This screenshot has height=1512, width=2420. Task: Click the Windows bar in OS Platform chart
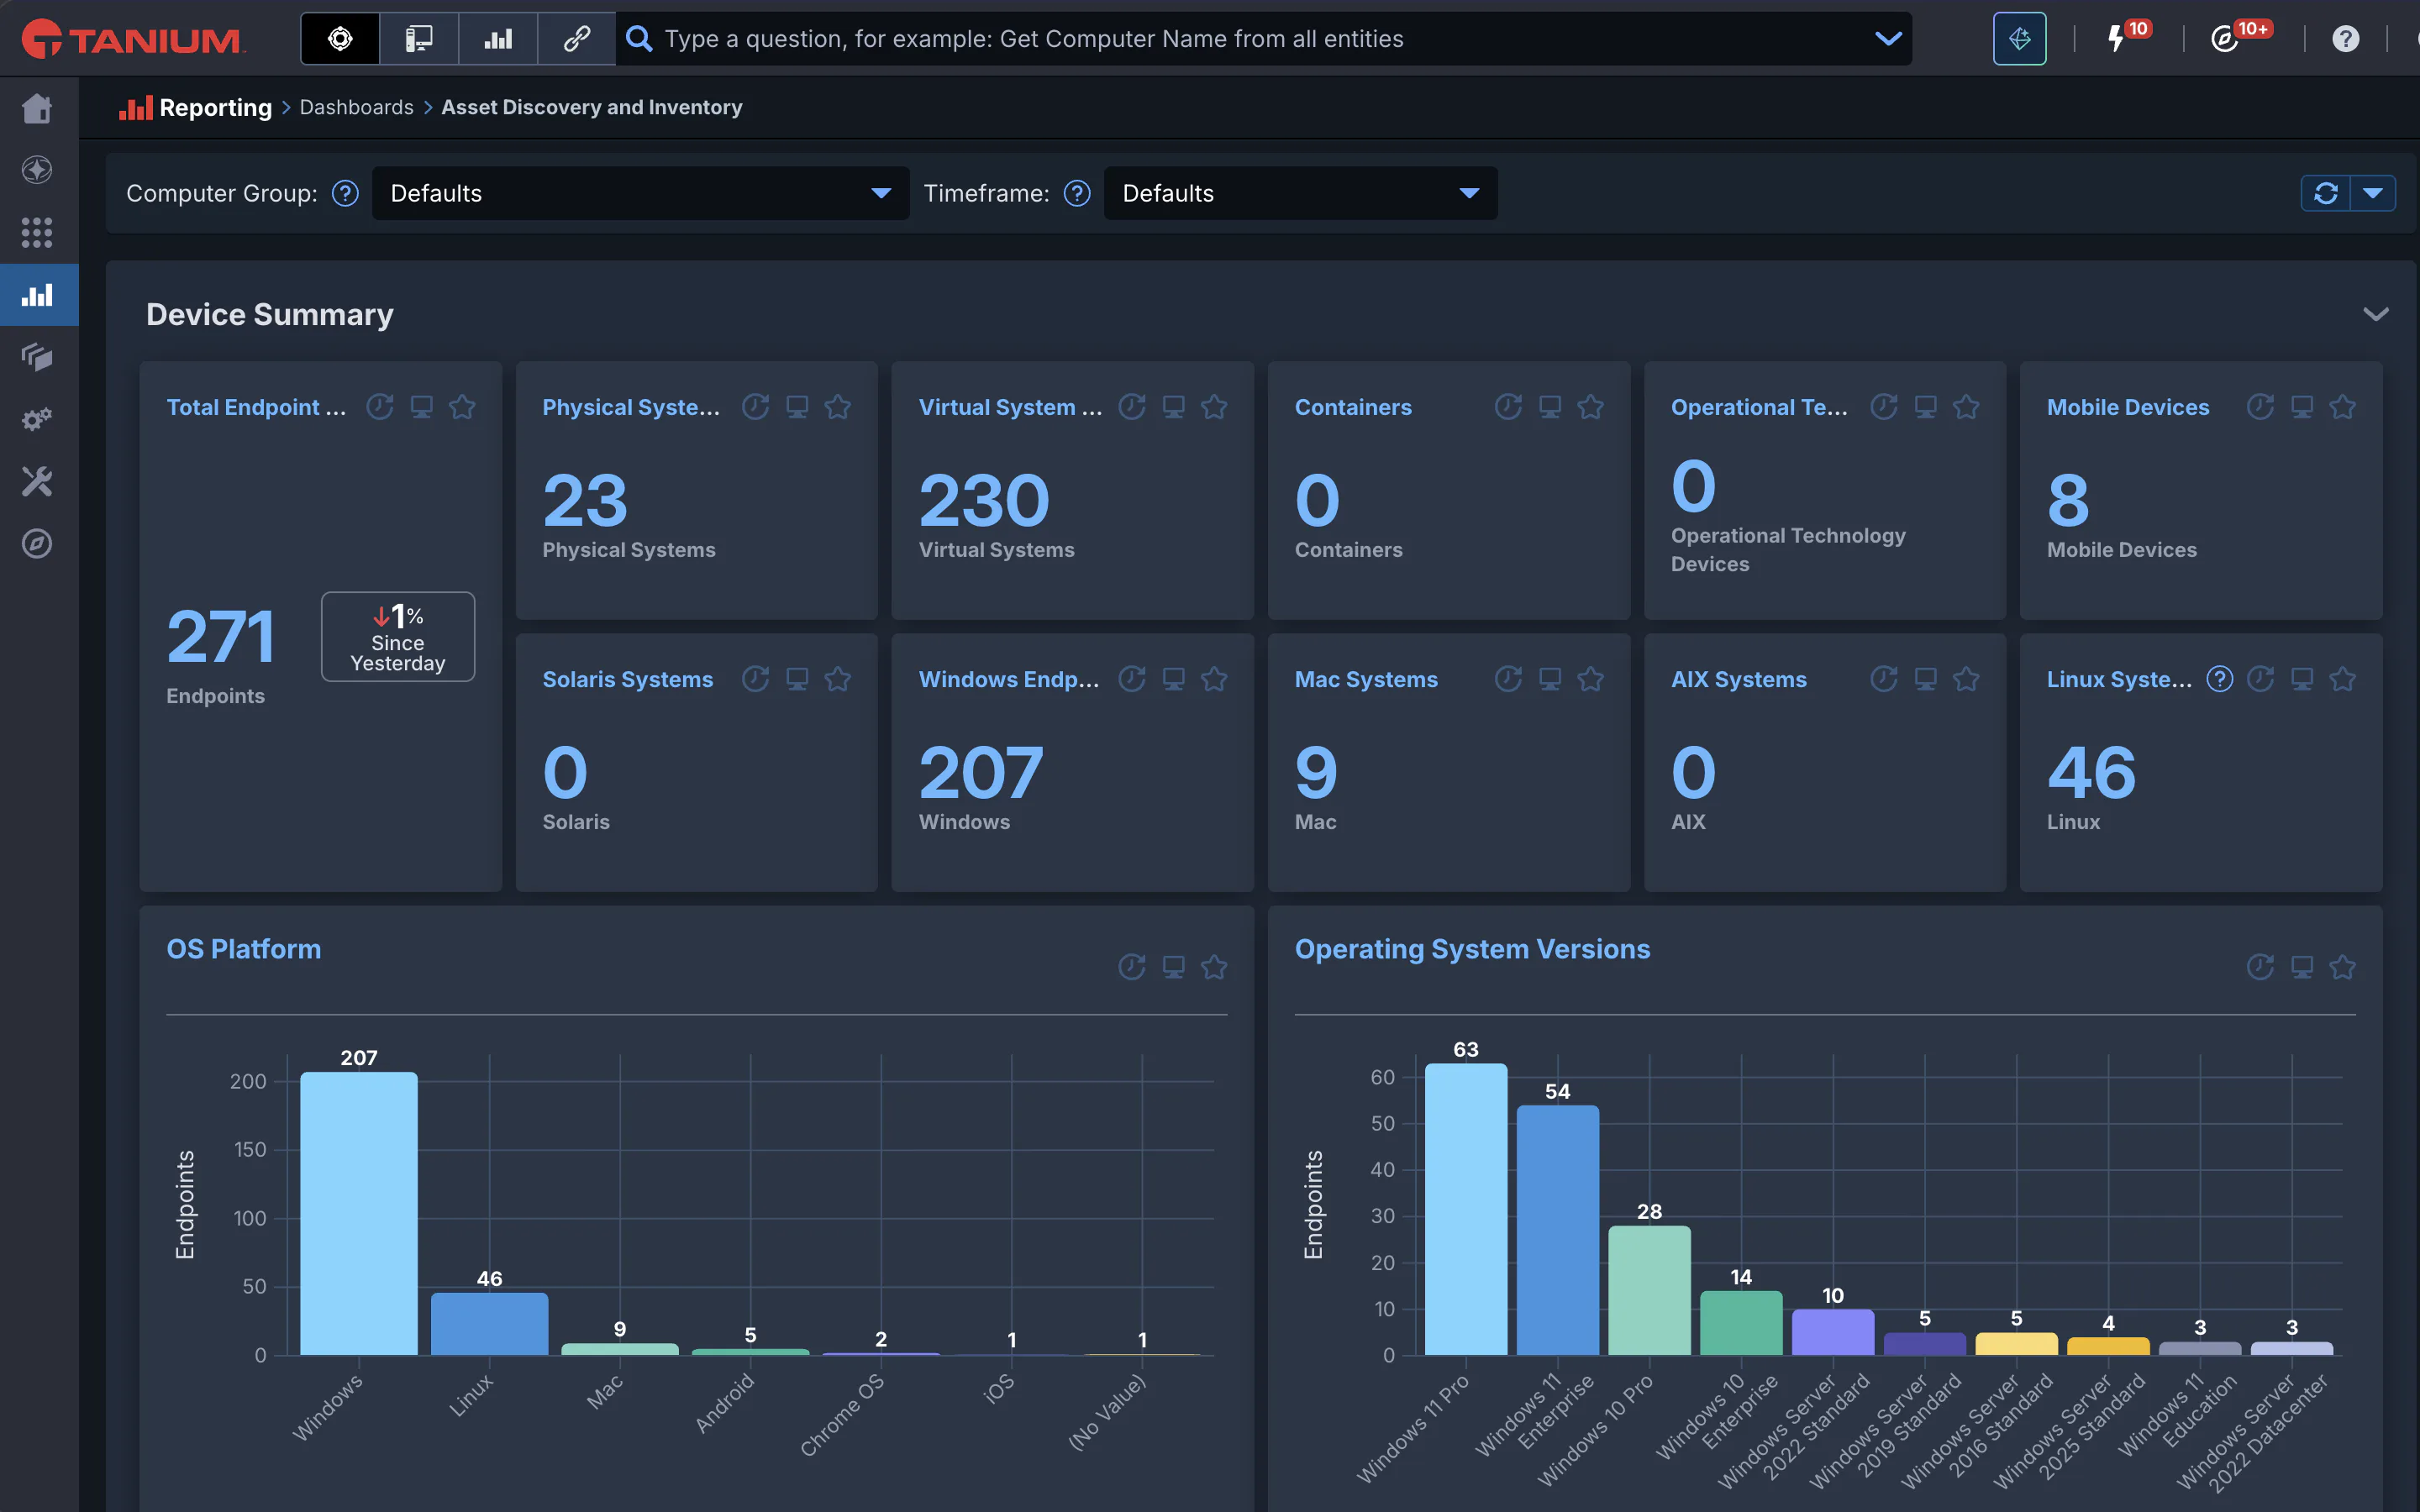pos(359,1213)
